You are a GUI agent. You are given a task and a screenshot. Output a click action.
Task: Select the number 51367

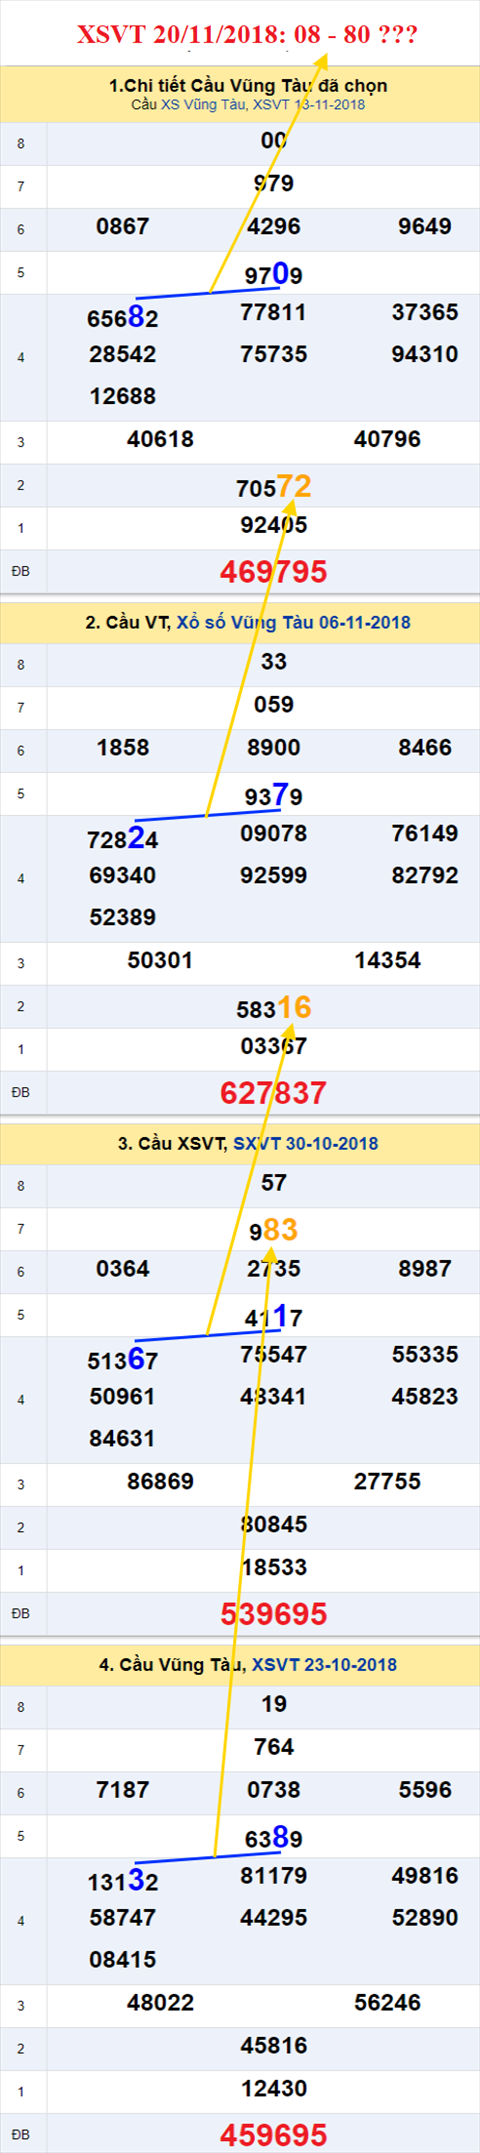tap(122, 1360)
